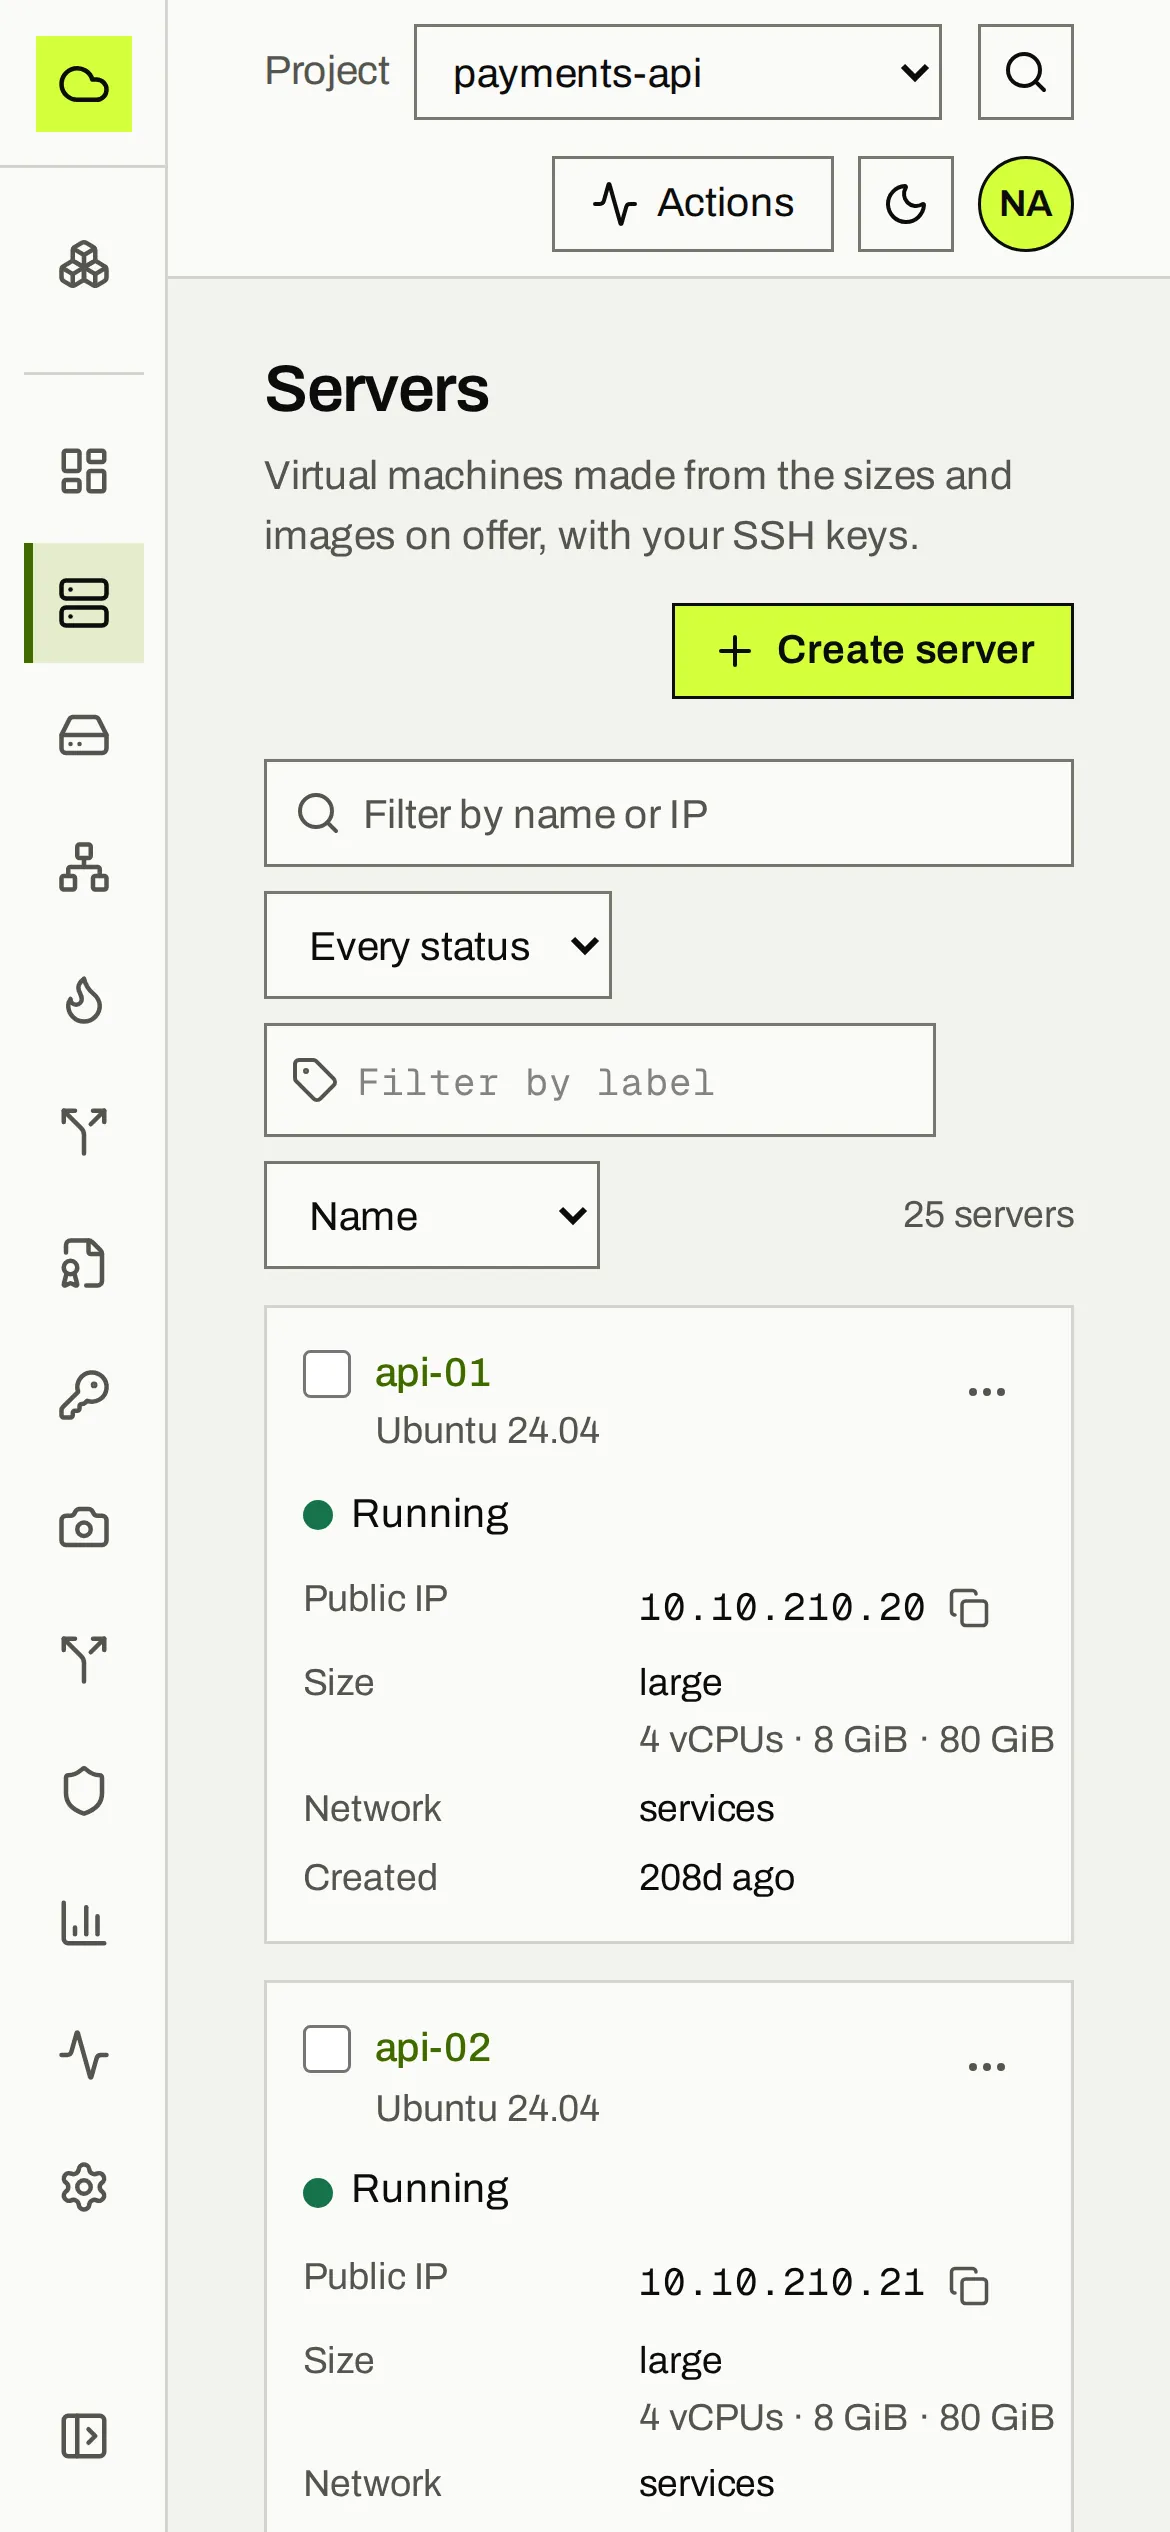Screen dimensions: 1170x2532
Task: Copy the IP 10.10.210.21
Action: tap(969, 2285)
